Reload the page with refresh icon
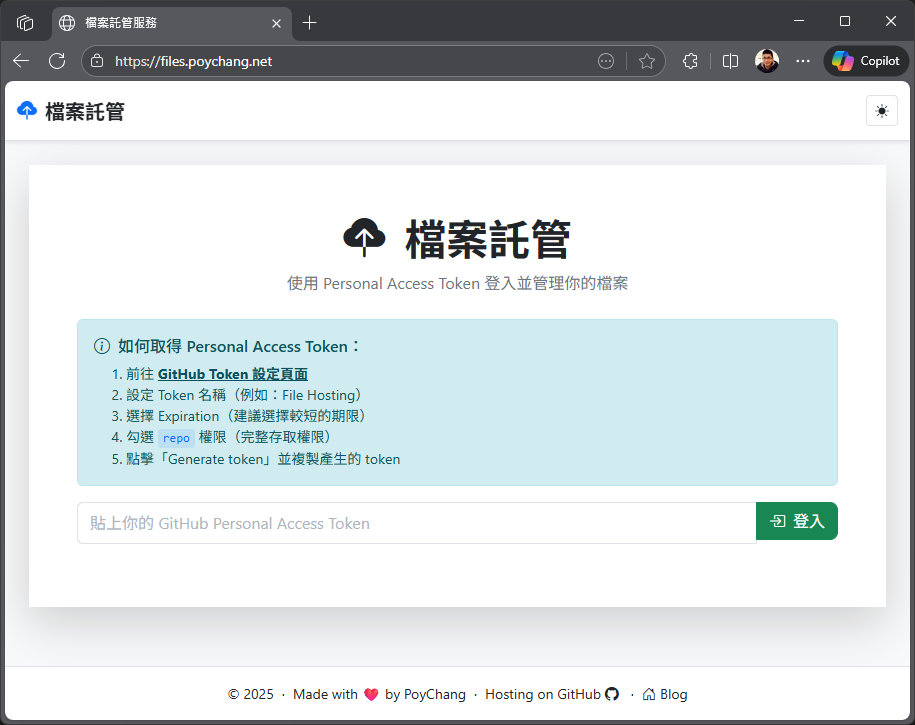915x725 pixels. click(x=57, y=61)
